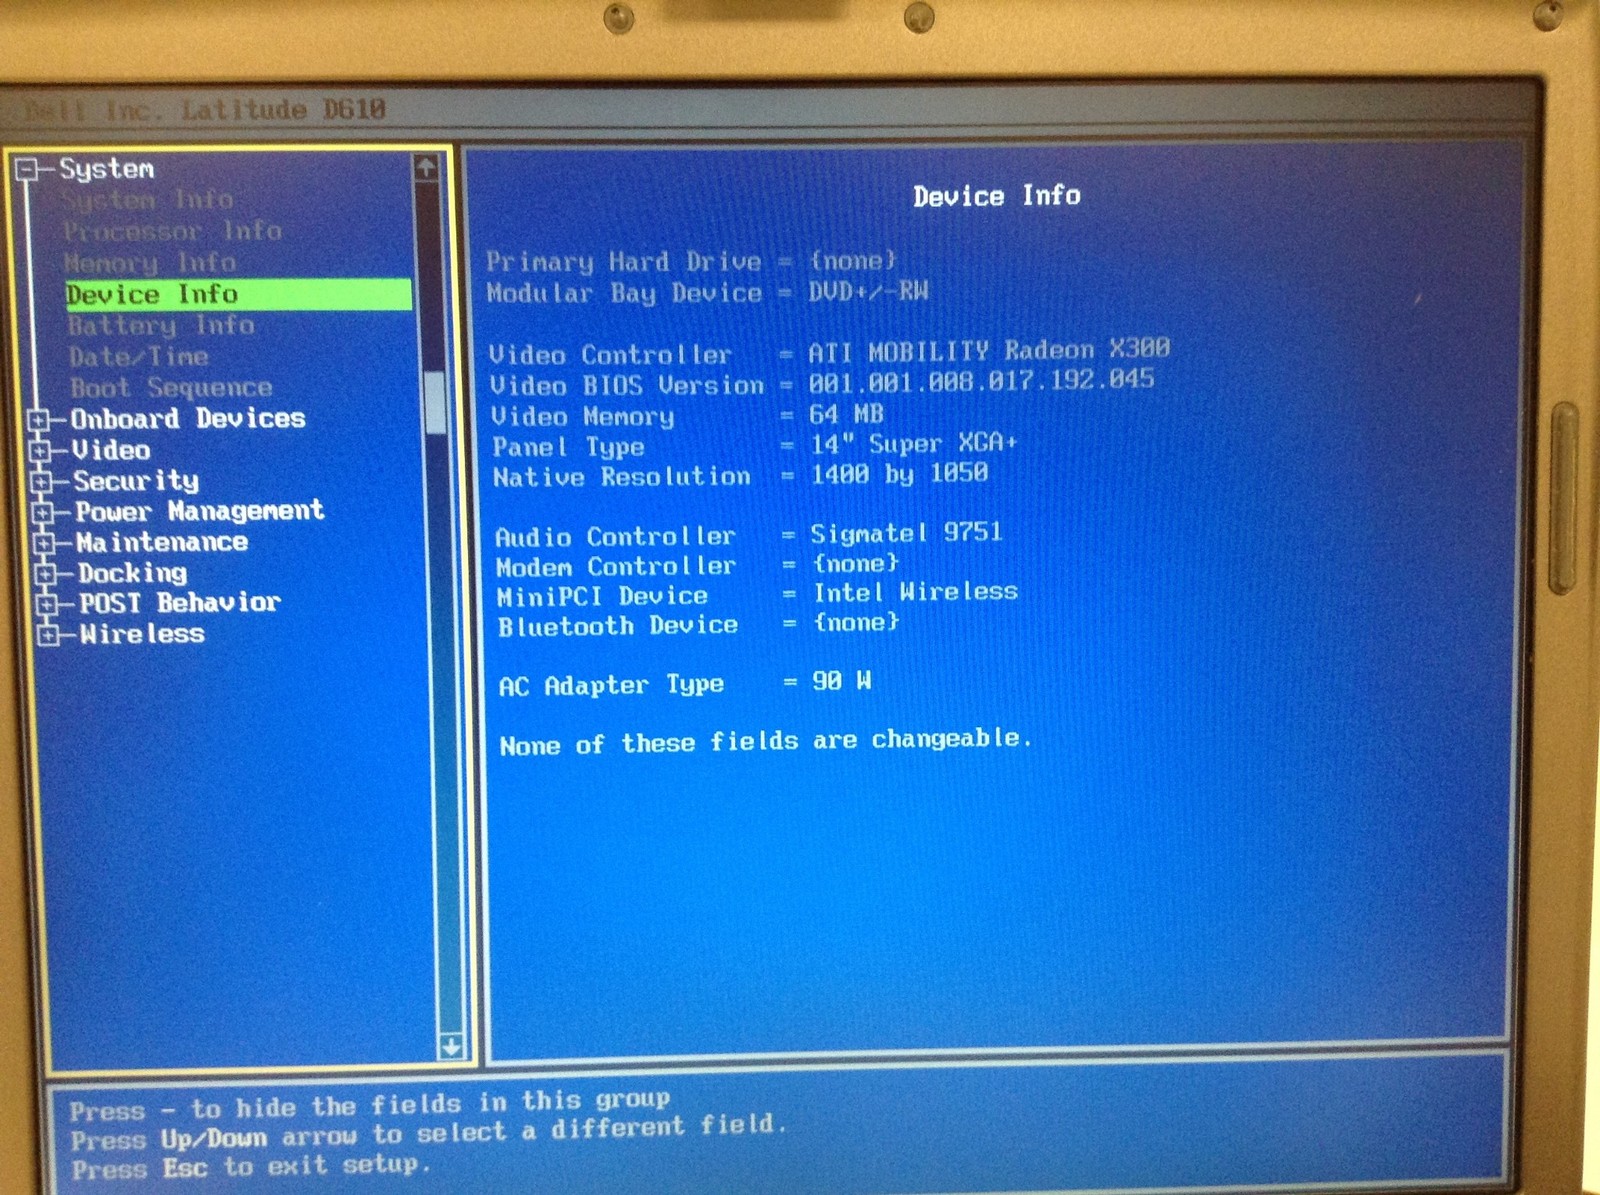Select the highlighted Device Info entry
The width and height of the screenshot is (1600, 1195).
point(238,294)
